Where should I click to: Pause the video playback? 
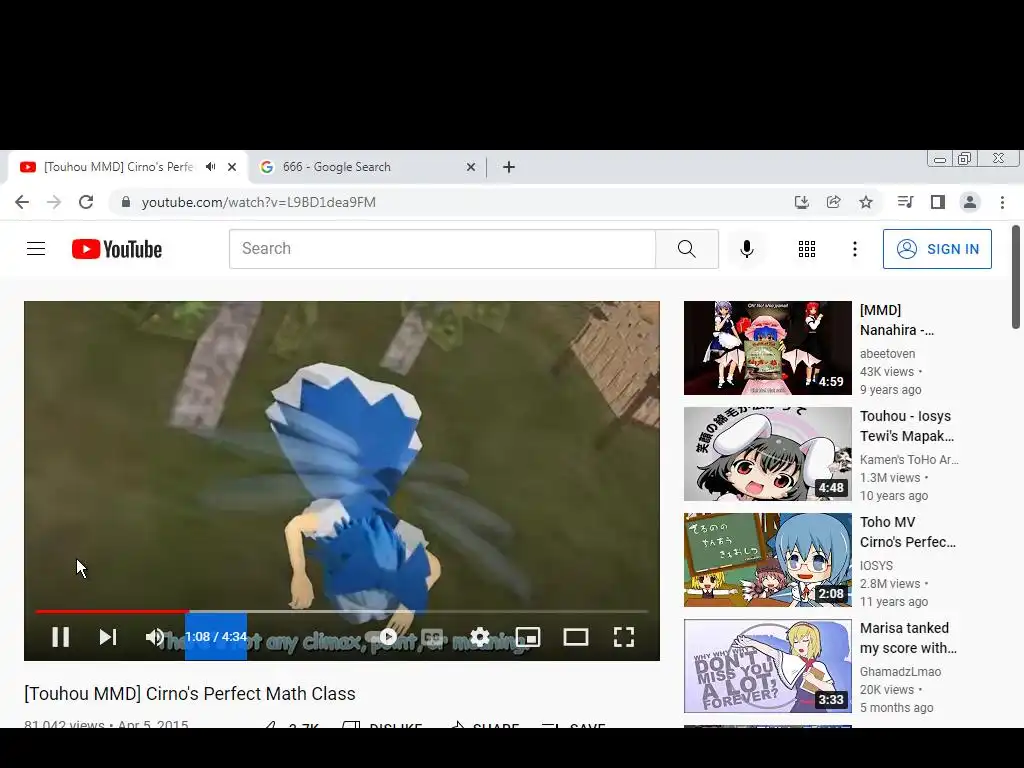pyautogui.click(x=60, y=637)
